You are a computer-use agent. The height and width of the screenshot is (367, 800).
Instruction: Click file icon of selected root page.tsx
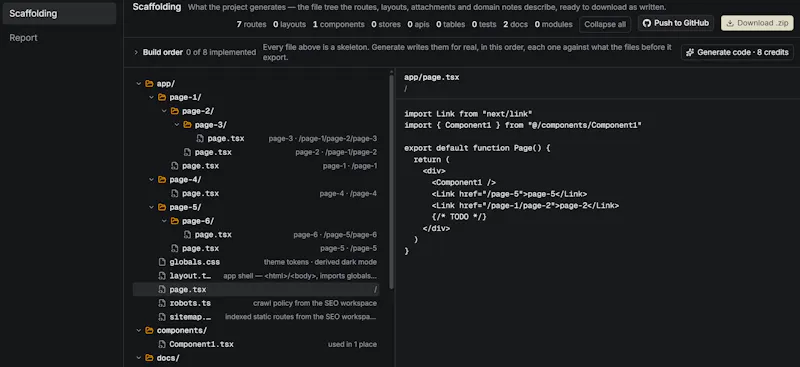pos(162,289)
